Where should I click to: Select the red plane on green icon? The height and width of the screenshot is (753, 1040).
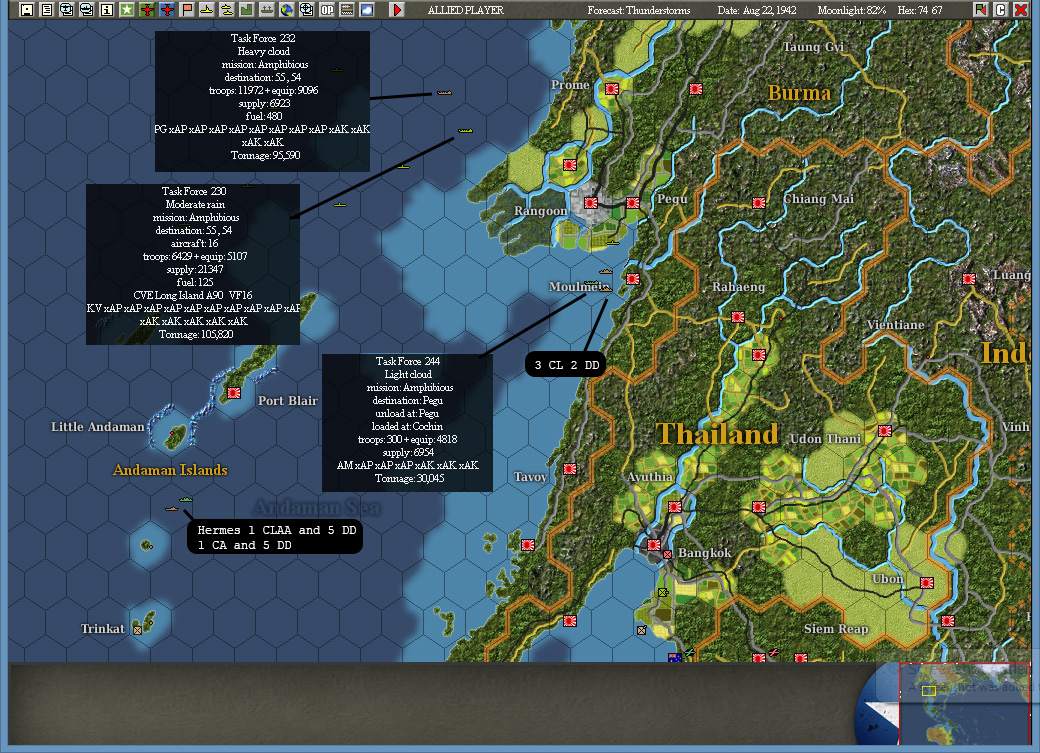click(x=147, y=10)
